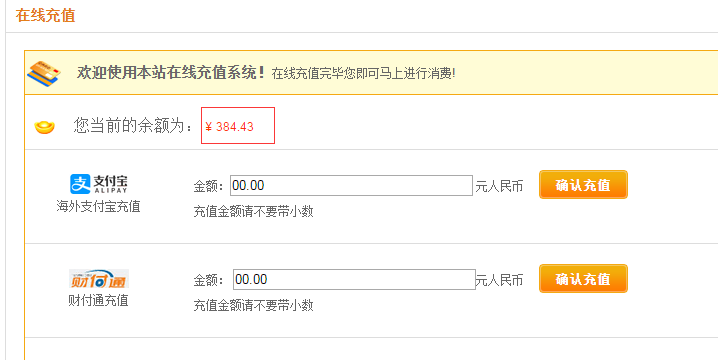Viewport: 718px width, 360px height.
Task: Click the 在线充值完毕您即可马上进行消费 notice text
Action: click(363, 73)
